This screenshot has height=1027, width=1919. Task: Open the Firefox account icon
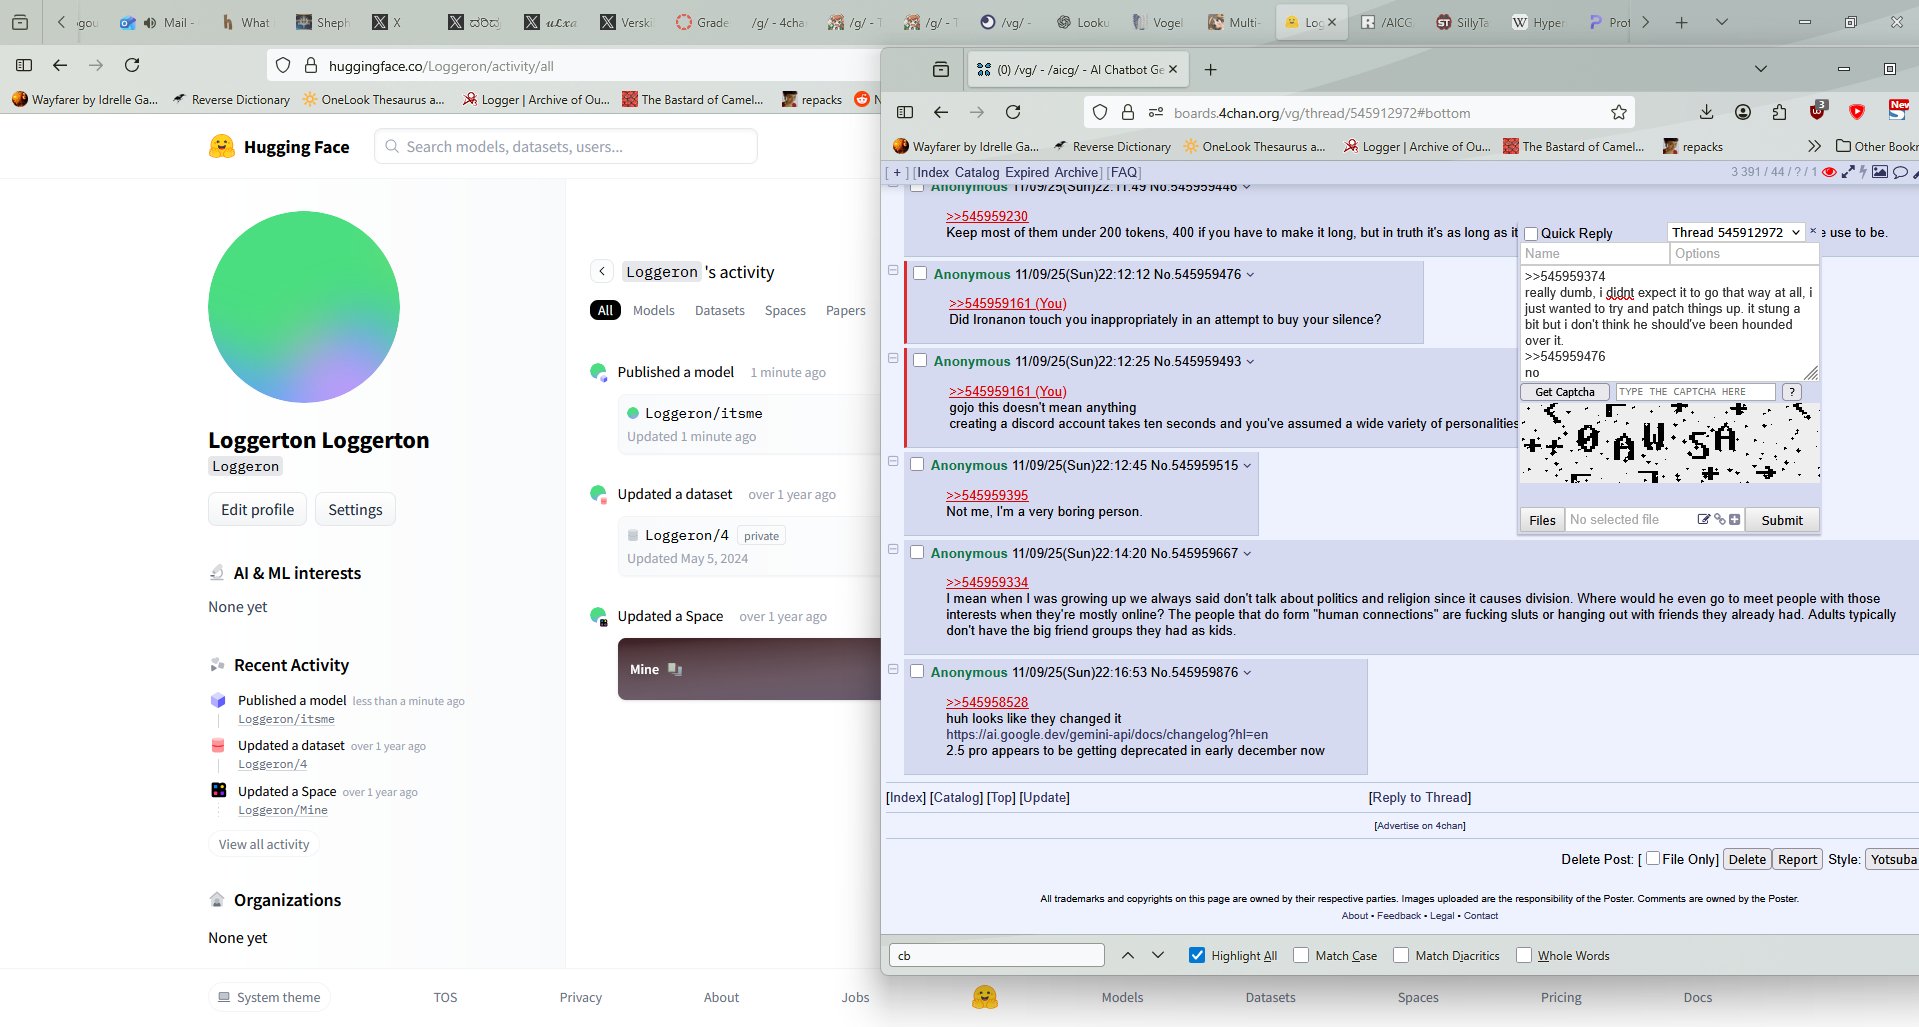click(x=1743, y=112)
